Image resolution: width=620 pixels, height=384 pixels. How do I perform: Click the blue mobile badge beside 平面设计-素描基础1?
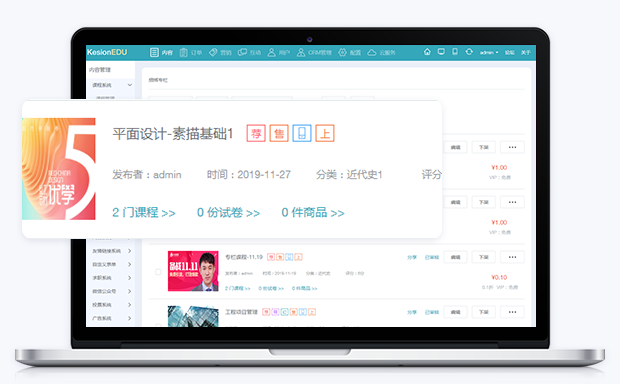click(x=302, y=133)
